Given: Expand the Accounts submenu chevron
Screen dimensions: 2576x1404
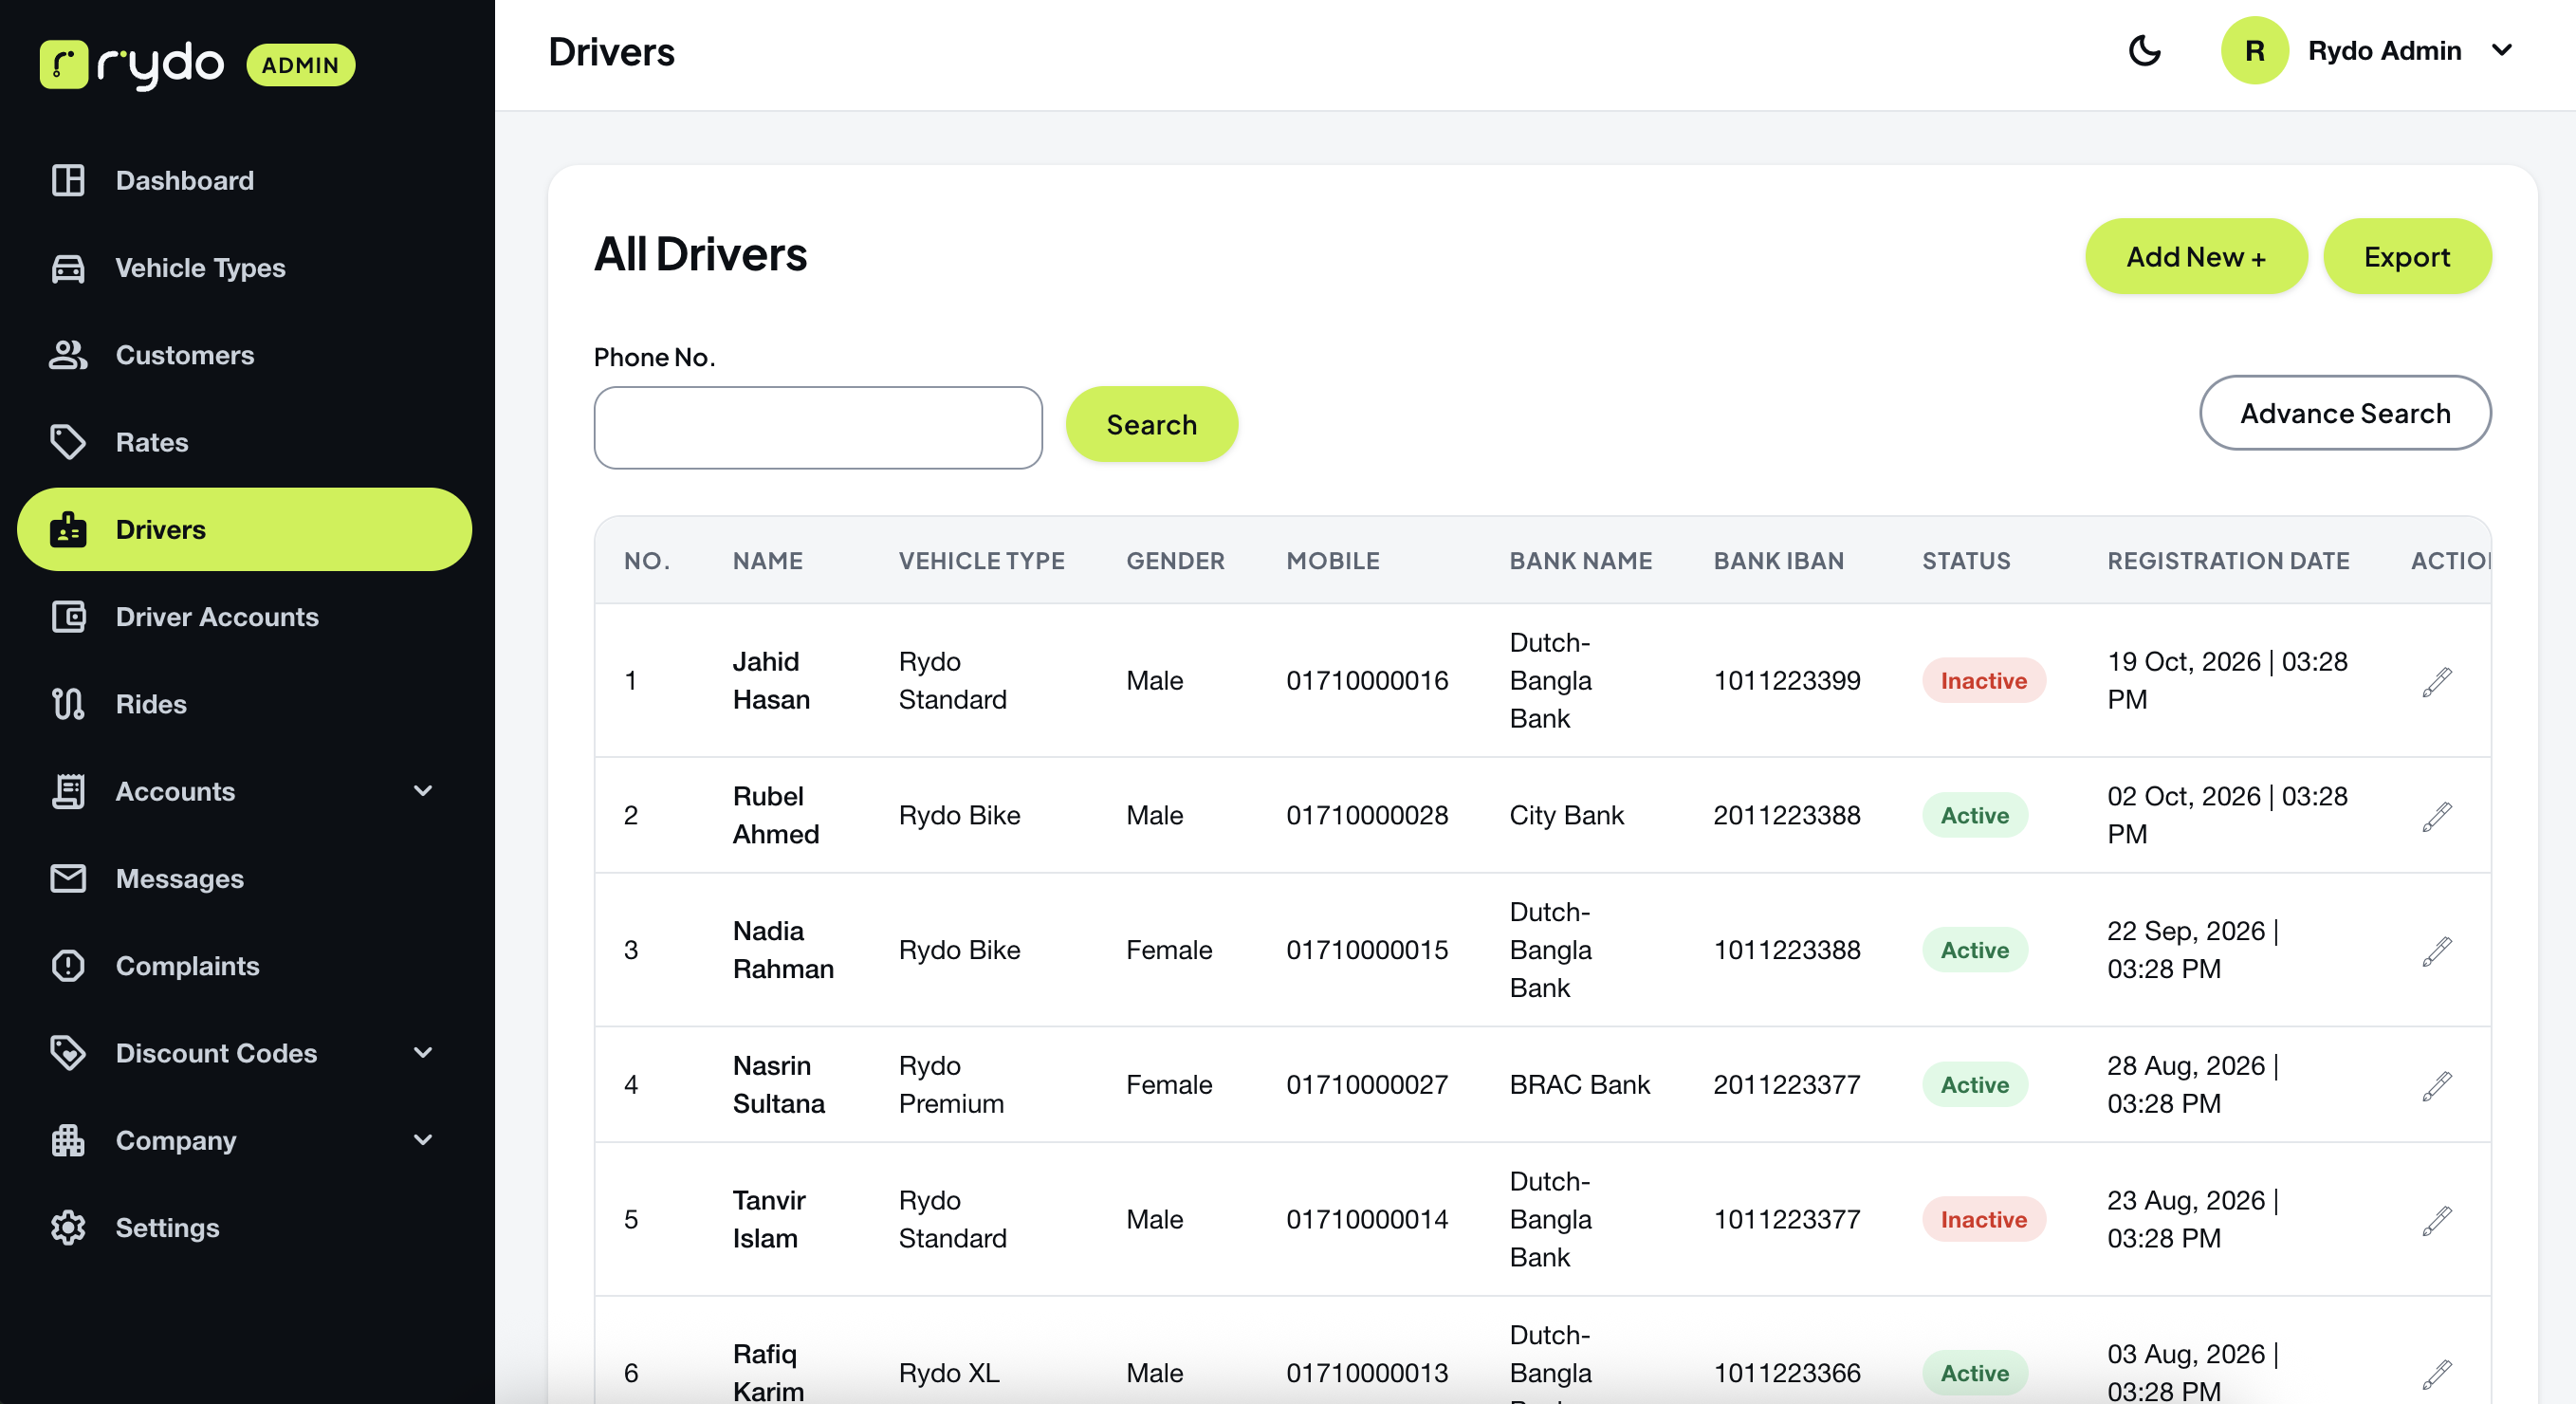Looking at the screenshot, I should point(424,791).
